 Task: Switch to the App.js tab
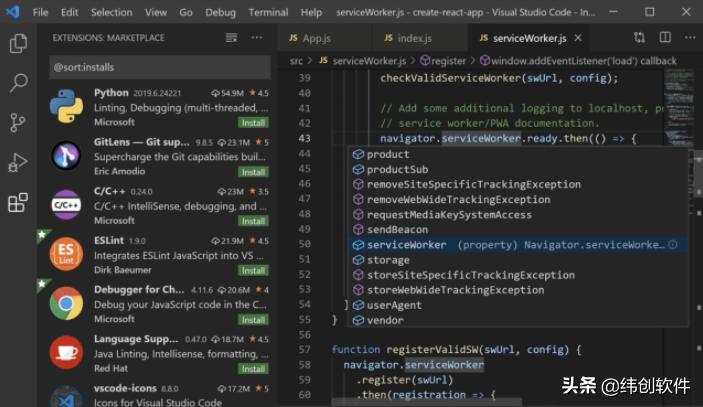click(x=316, y=38)
